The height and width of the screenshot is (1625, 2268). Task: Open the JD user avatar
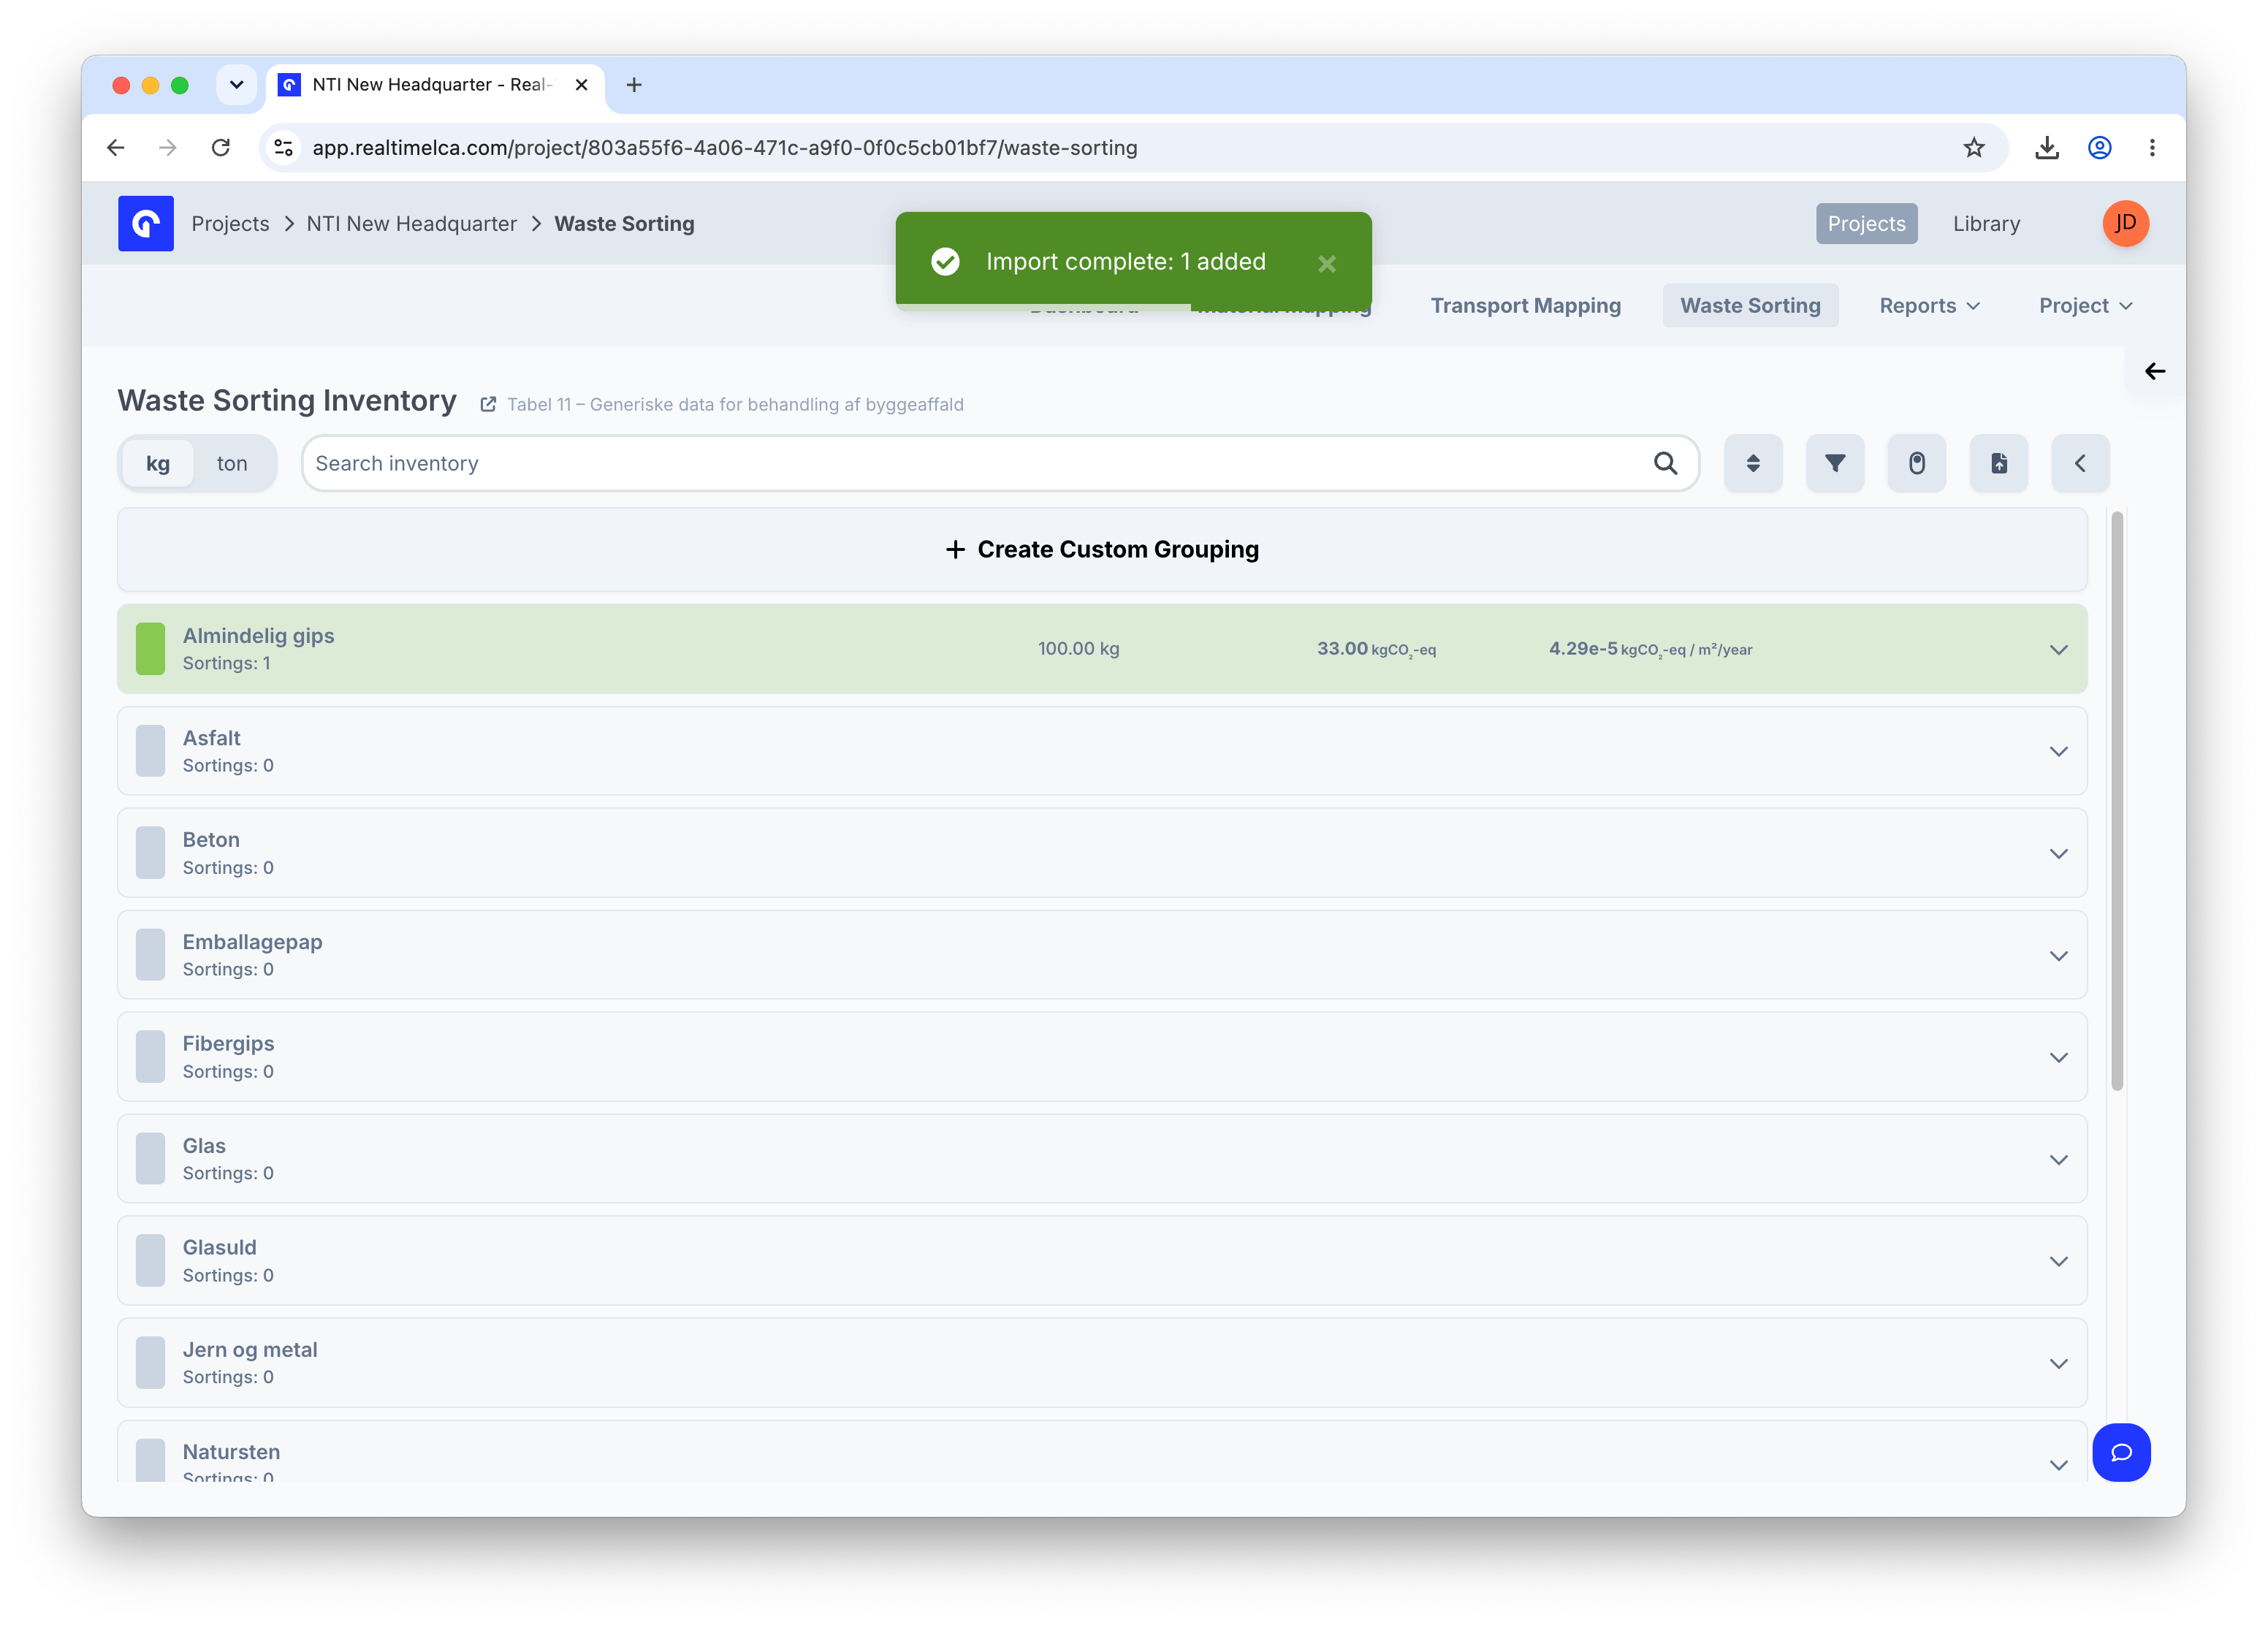coord(2126,223)
